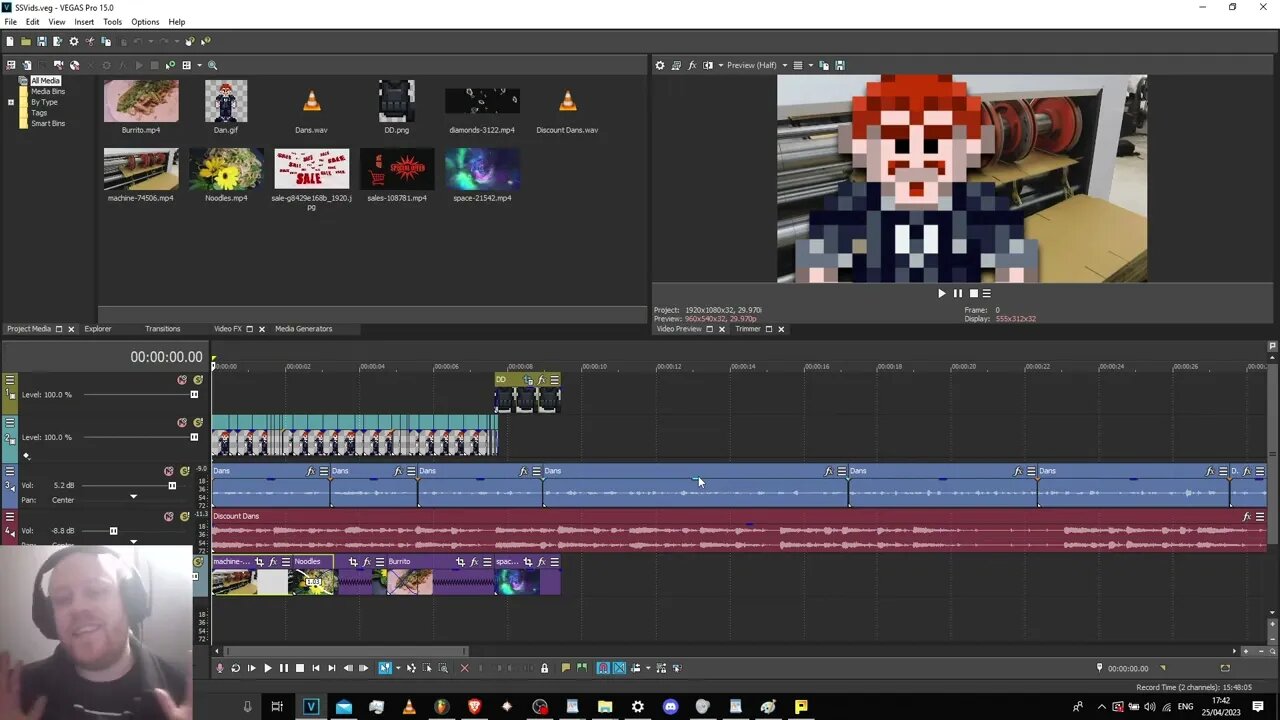The image size is (1280, 720).
Task: Click the Record microphone icon in the transport bar
Action: (x=220, y=668)
